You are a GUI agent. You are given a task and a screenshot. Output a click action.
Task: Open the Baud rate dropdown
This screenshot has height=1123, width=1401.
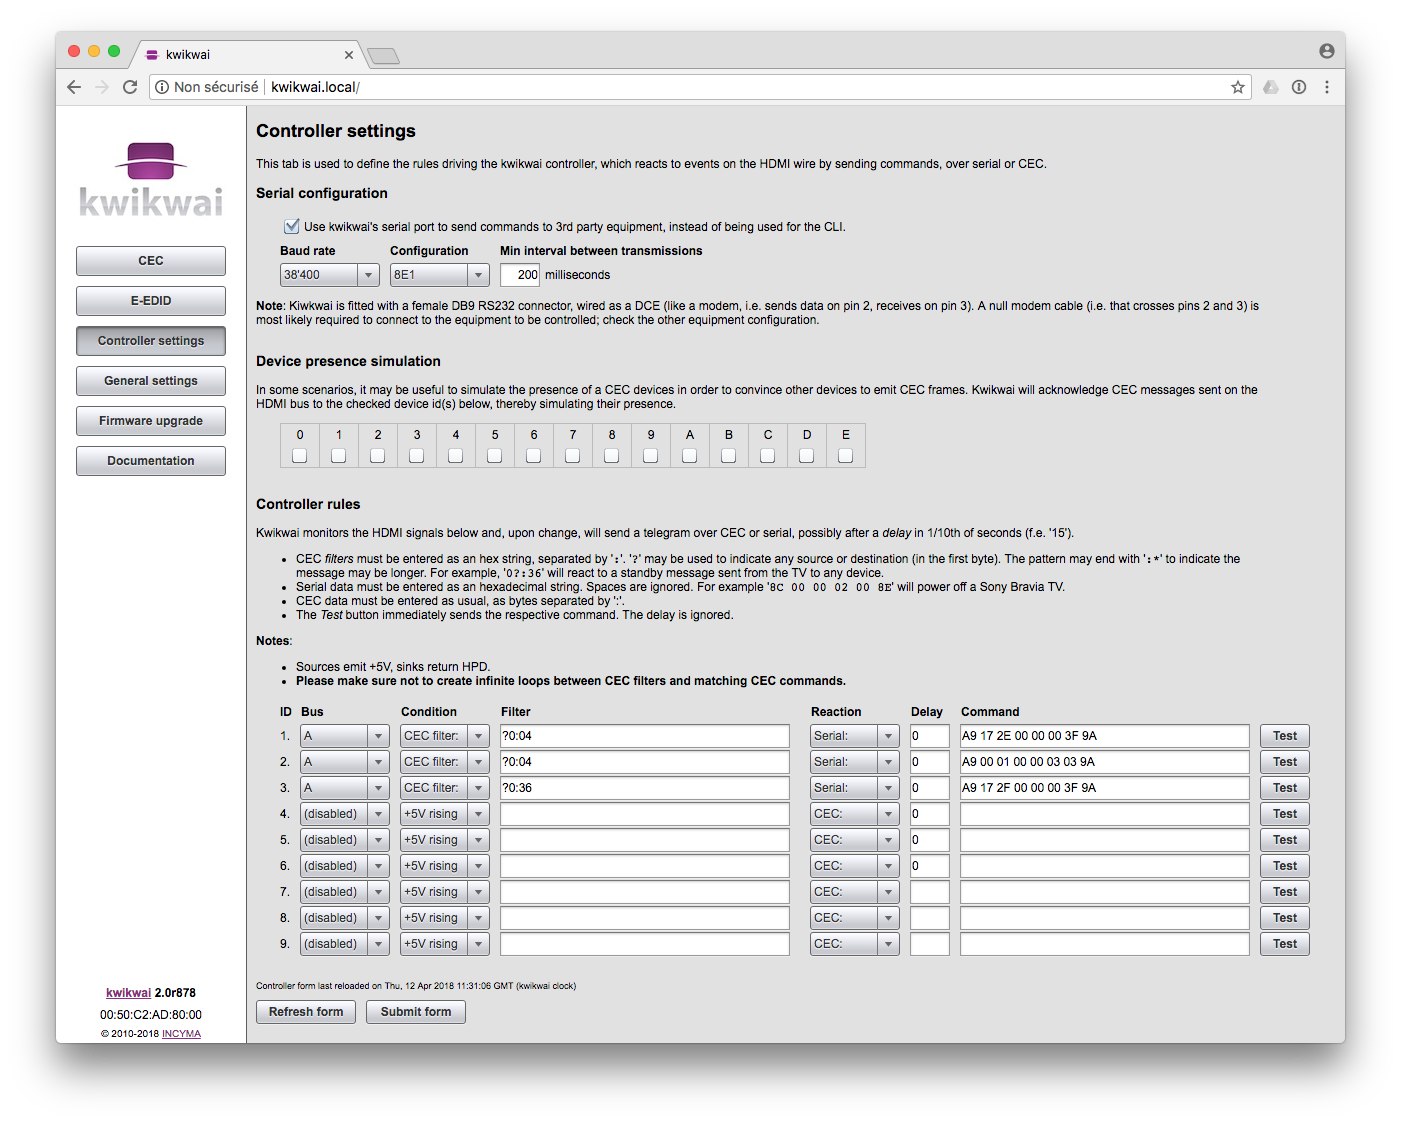click(330, 275)
